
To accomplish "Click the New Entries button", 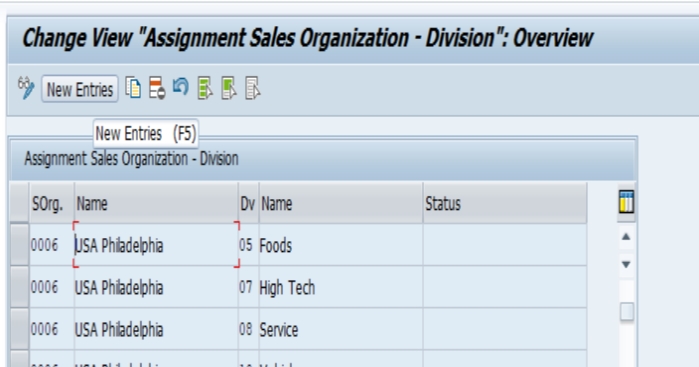I will (80, 89).
